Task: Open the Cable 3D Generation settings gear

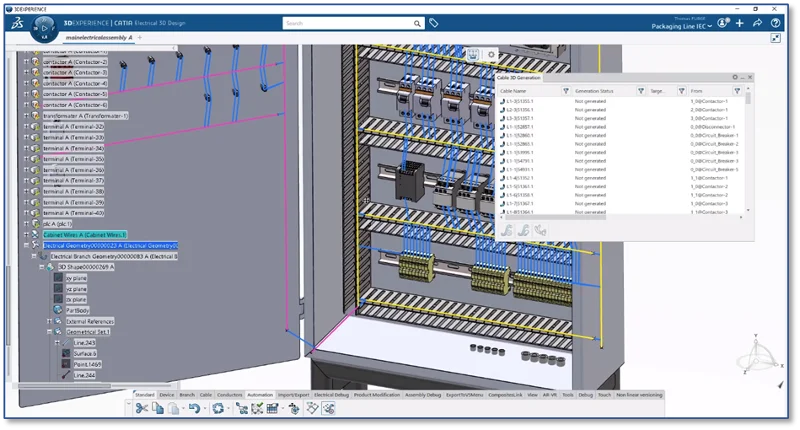Action: (x=735, y=77)
